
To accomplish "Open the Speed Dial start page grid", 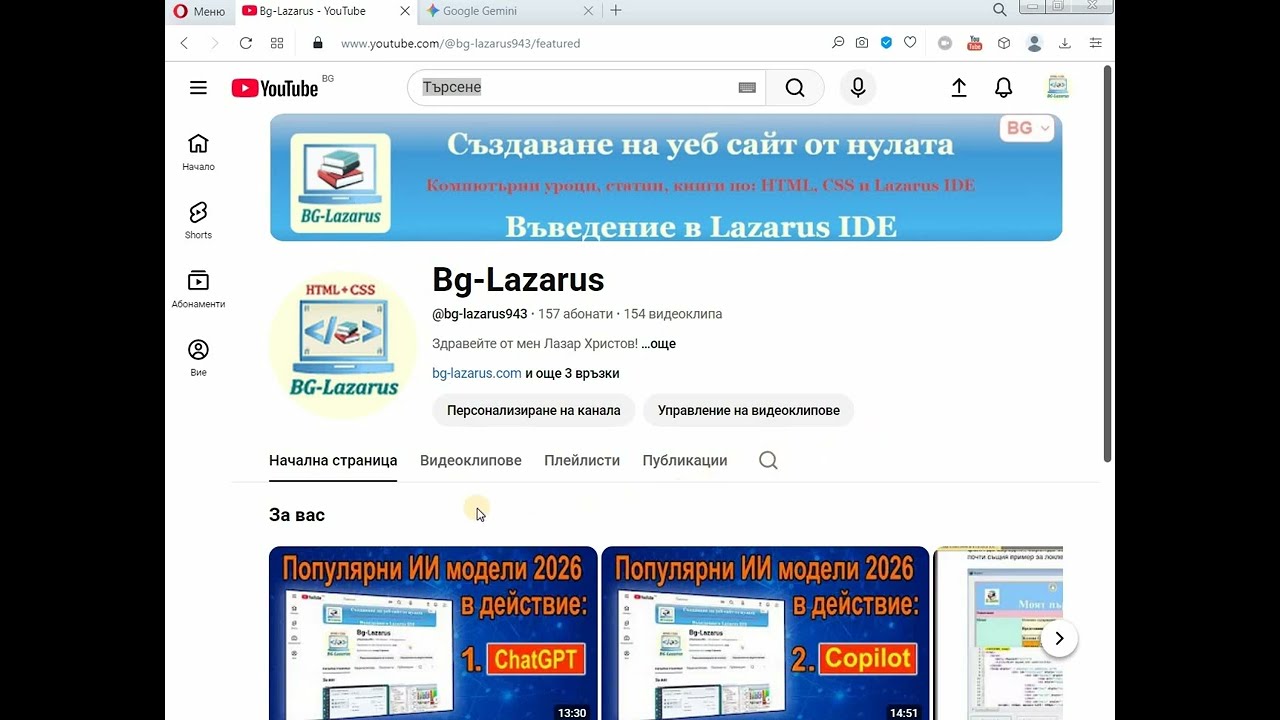I will point(277,43).
